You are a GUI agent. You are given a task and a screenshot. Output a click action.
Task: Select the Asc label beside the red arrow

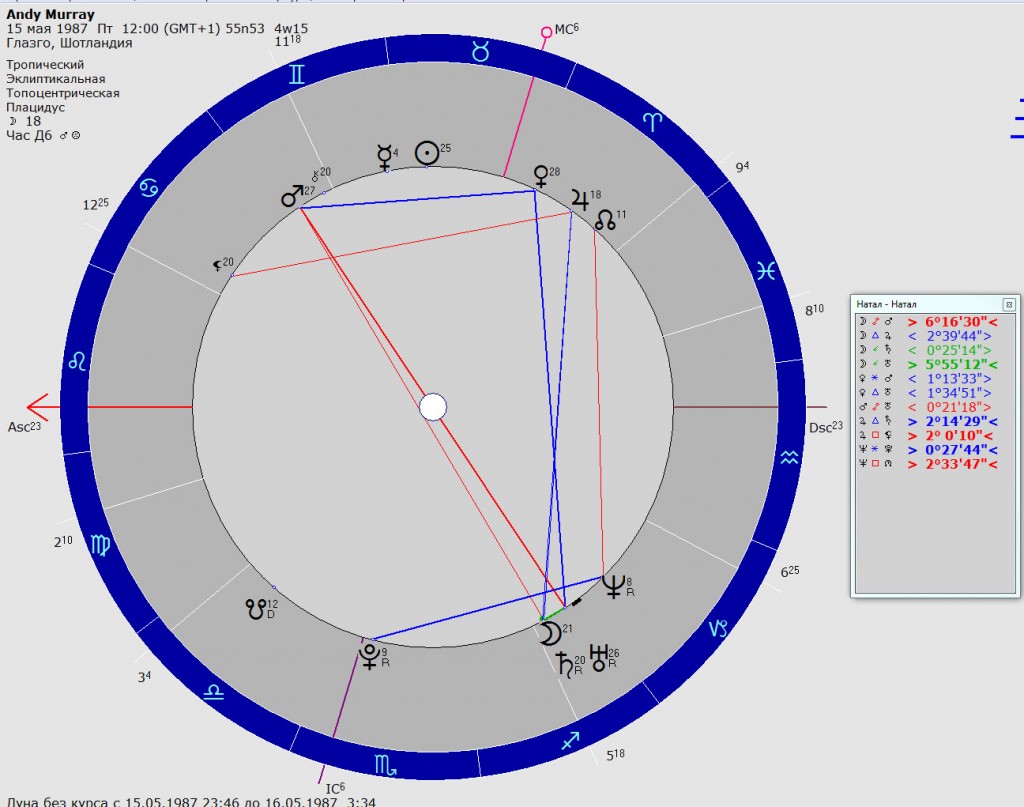click(x=24, y=427)
